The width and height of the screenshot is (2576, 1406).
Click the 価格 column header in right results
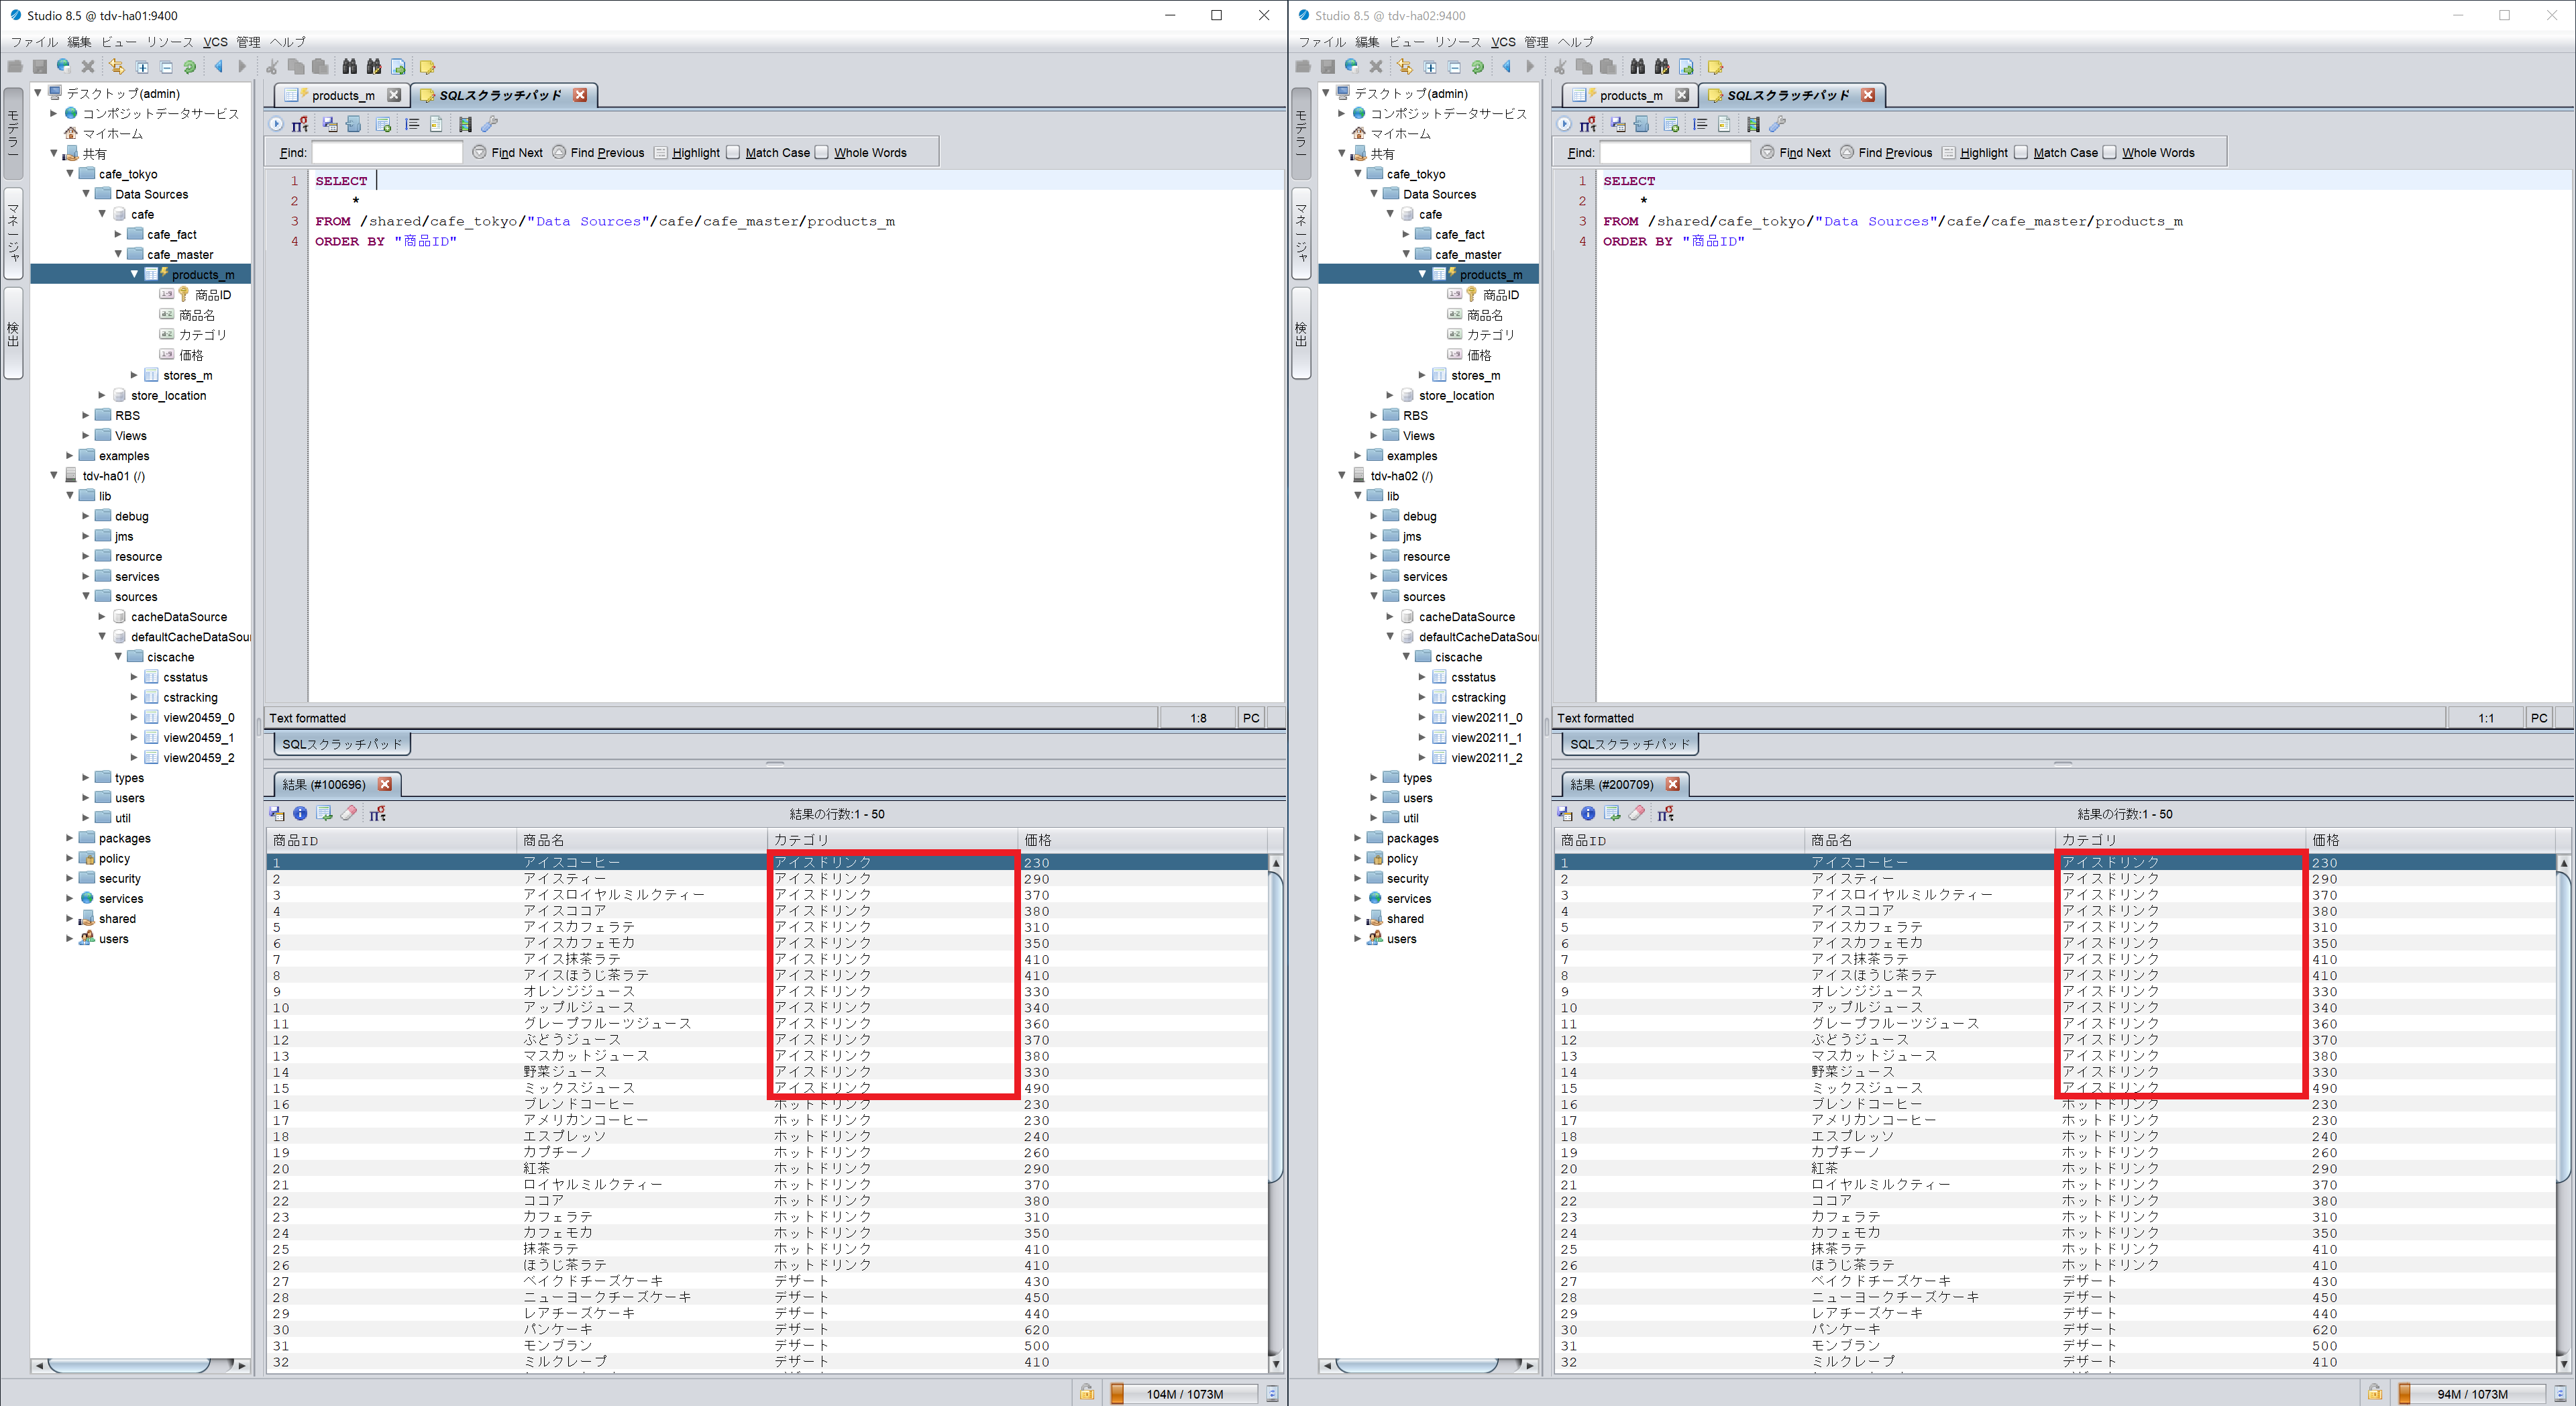point(2431,840)
